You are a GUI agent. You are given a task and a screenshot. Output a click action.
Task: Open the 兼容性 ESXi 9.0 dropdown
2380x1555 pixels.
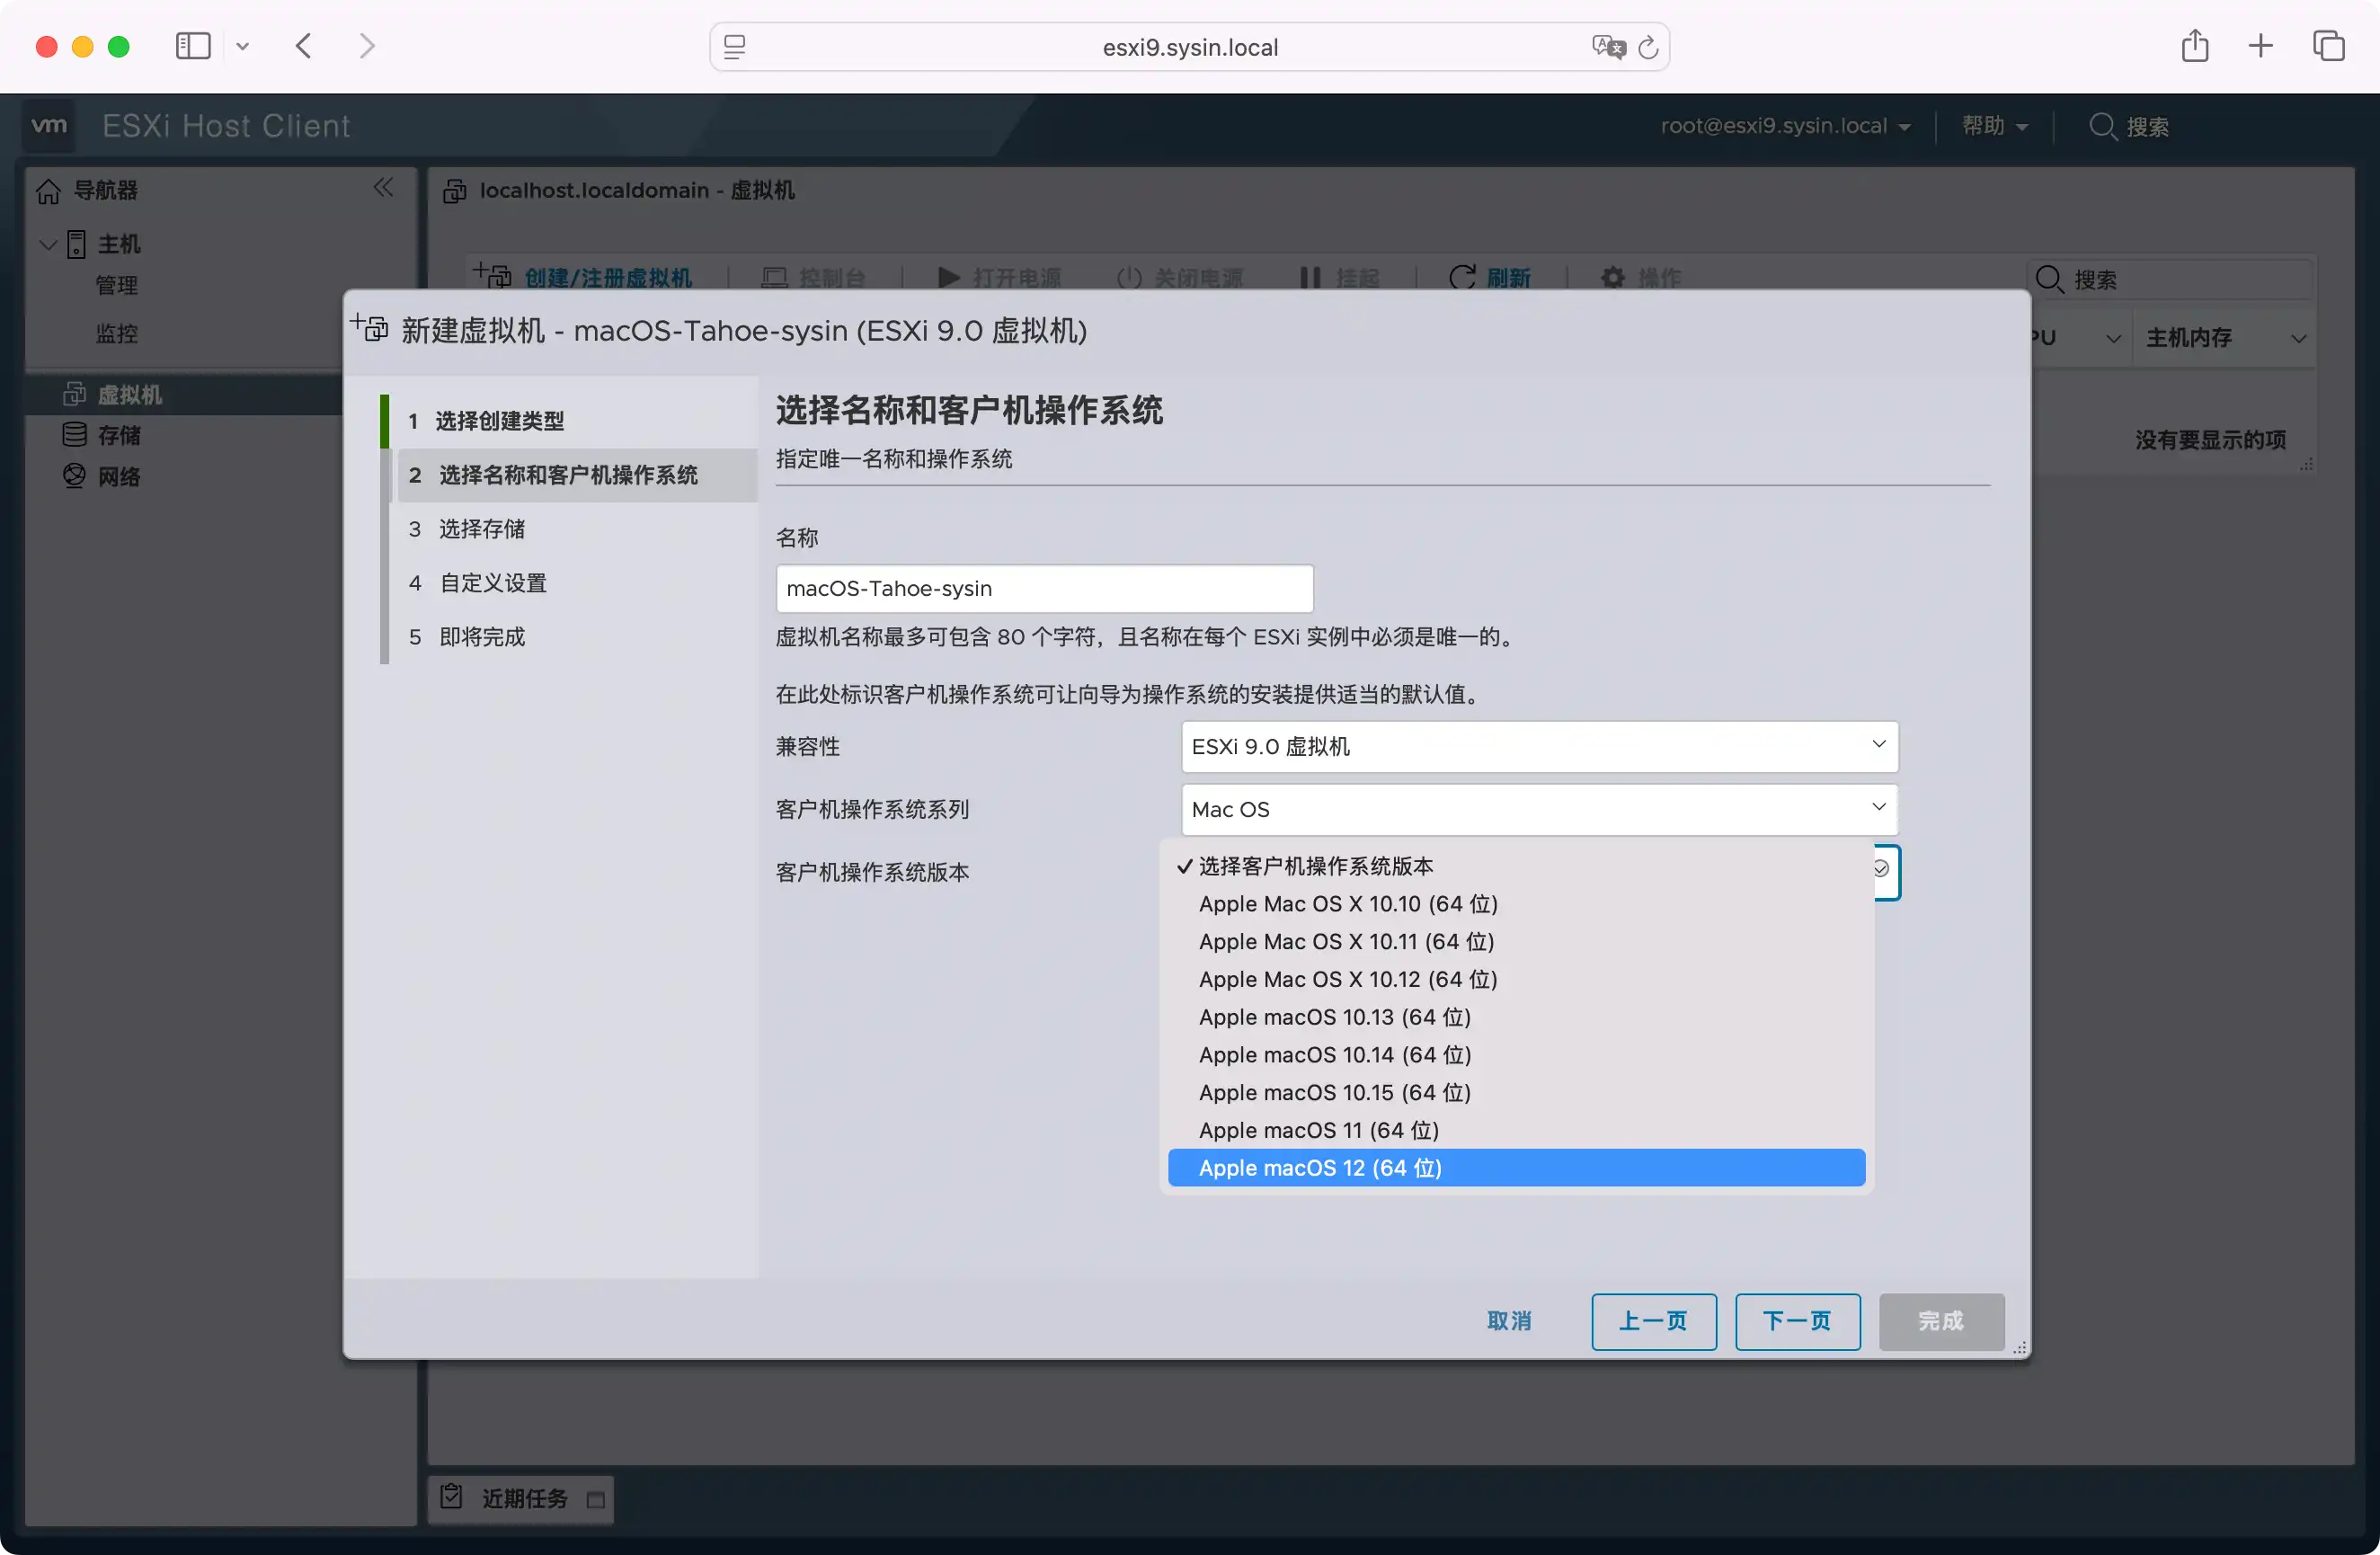1538,746
